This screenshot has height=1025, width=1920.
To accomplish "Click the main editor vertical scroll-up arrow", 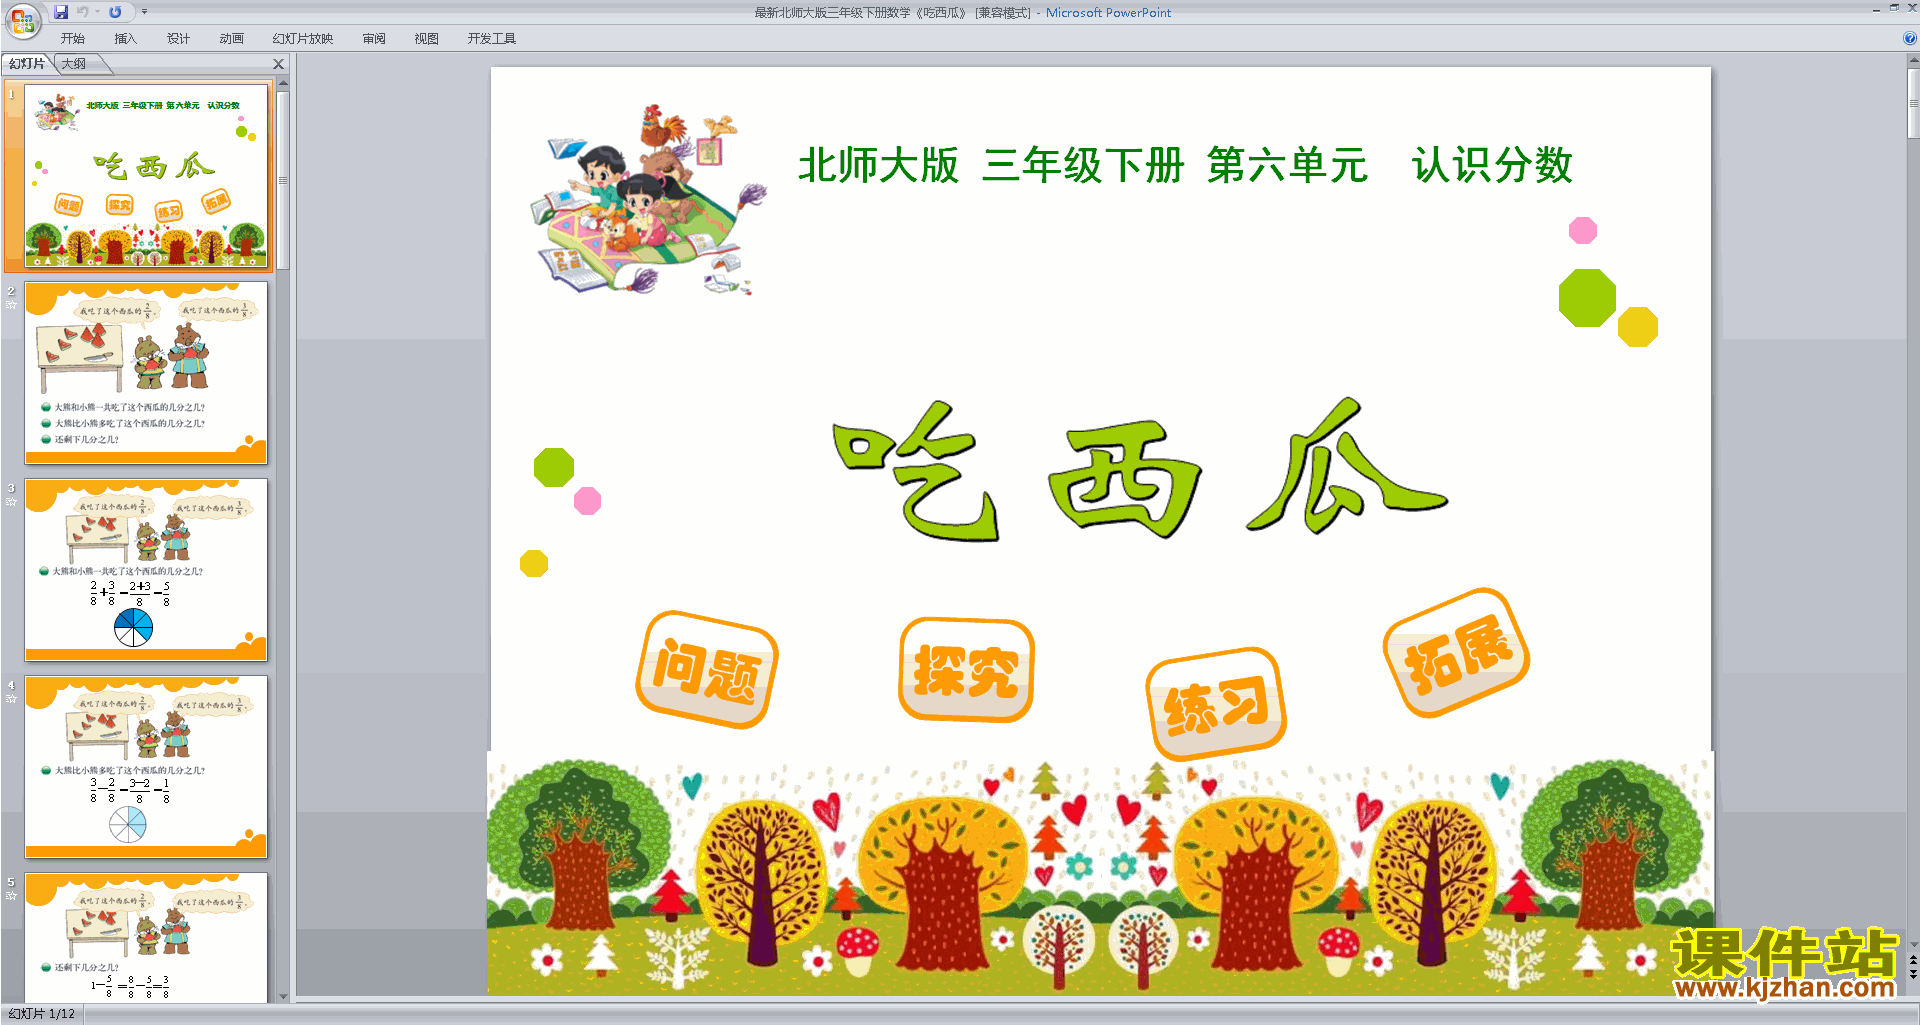I will [x=1913, y=60].
